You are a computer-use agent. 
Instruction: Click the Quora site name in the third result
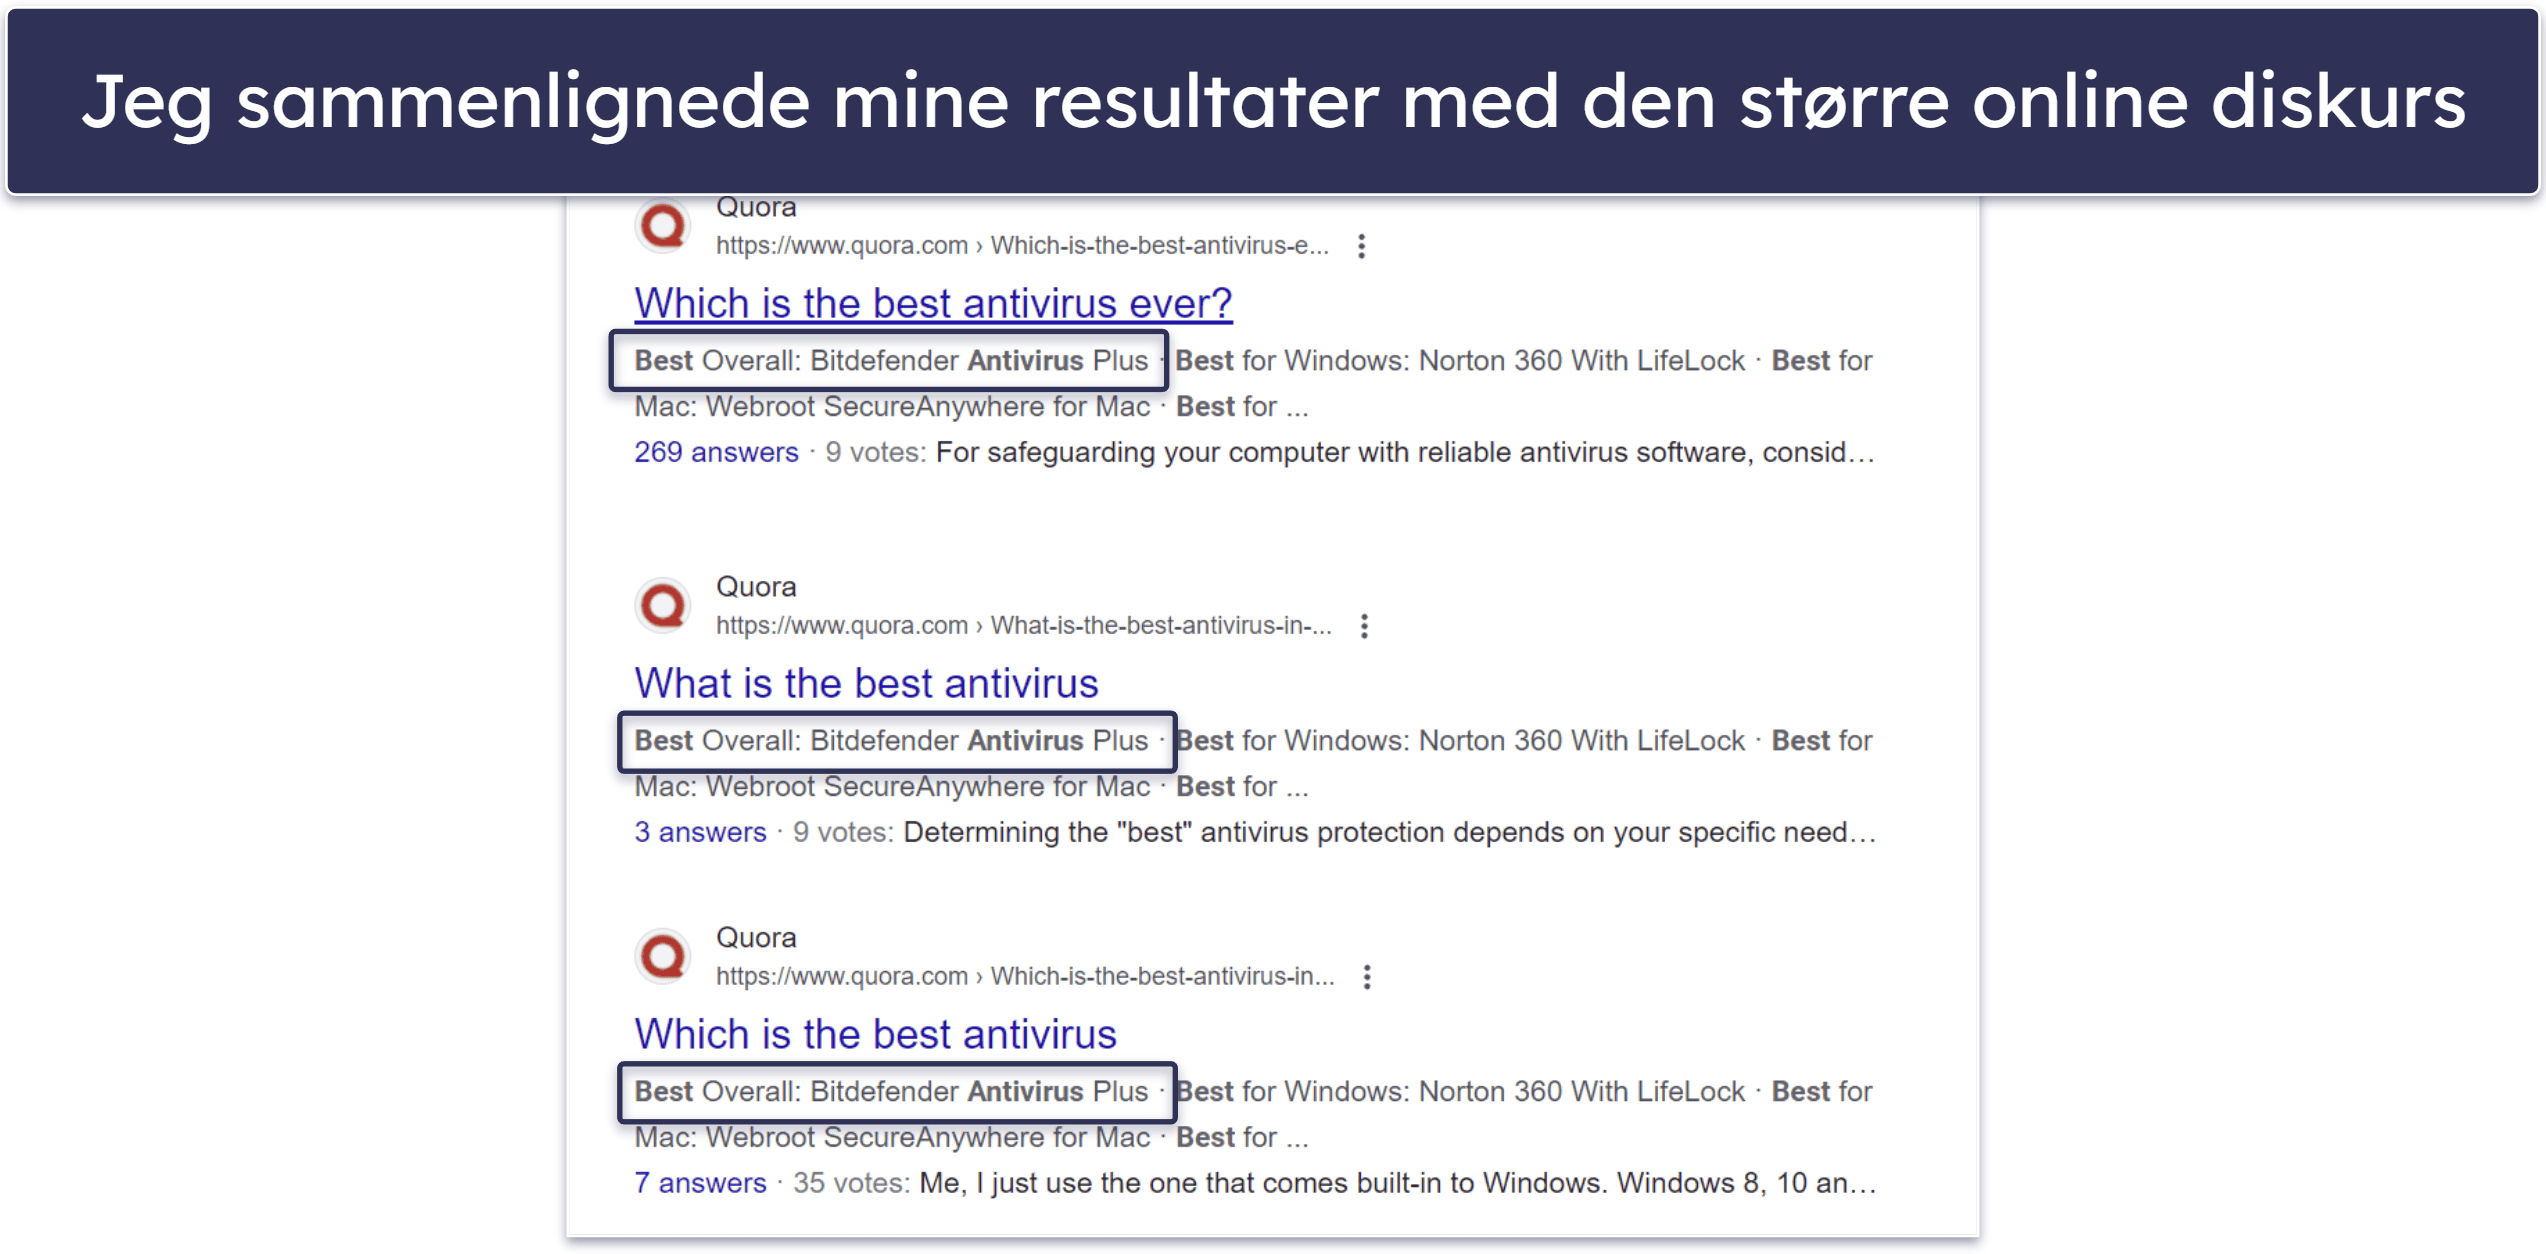(x=756, y=938)
